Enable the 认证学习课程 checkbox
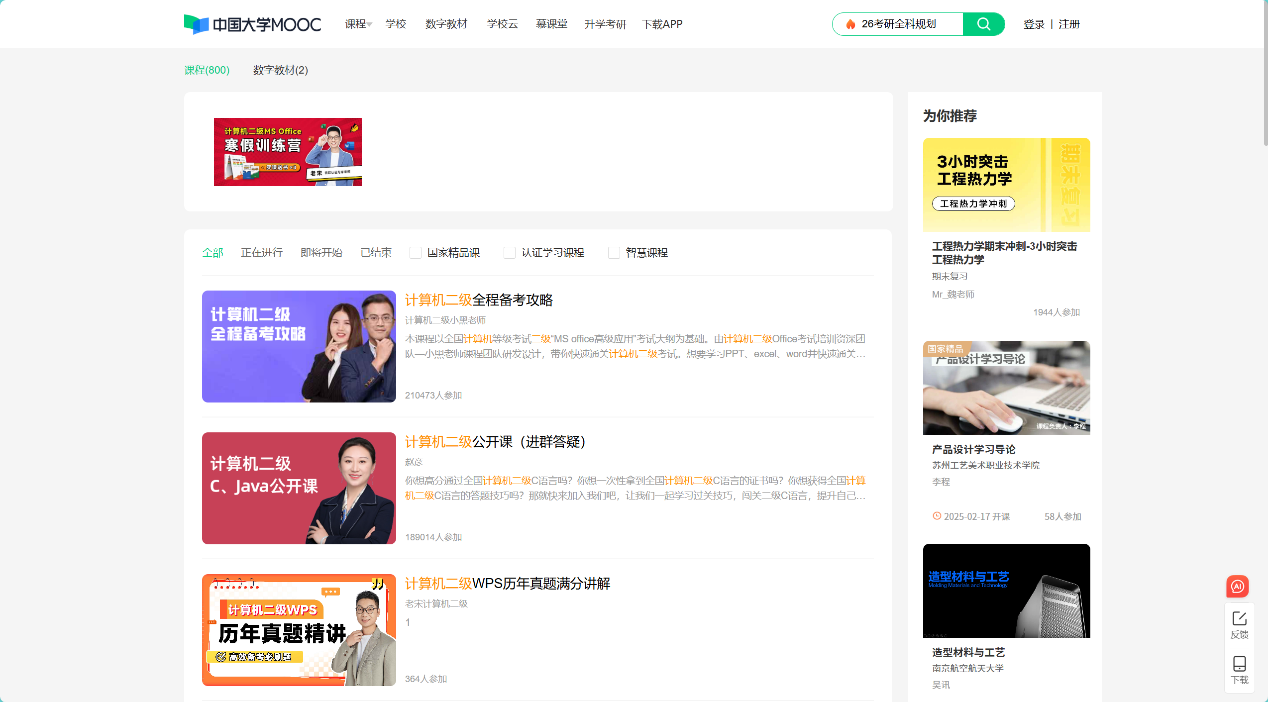This screenshot has width=1268, height=702. [509, 253]
